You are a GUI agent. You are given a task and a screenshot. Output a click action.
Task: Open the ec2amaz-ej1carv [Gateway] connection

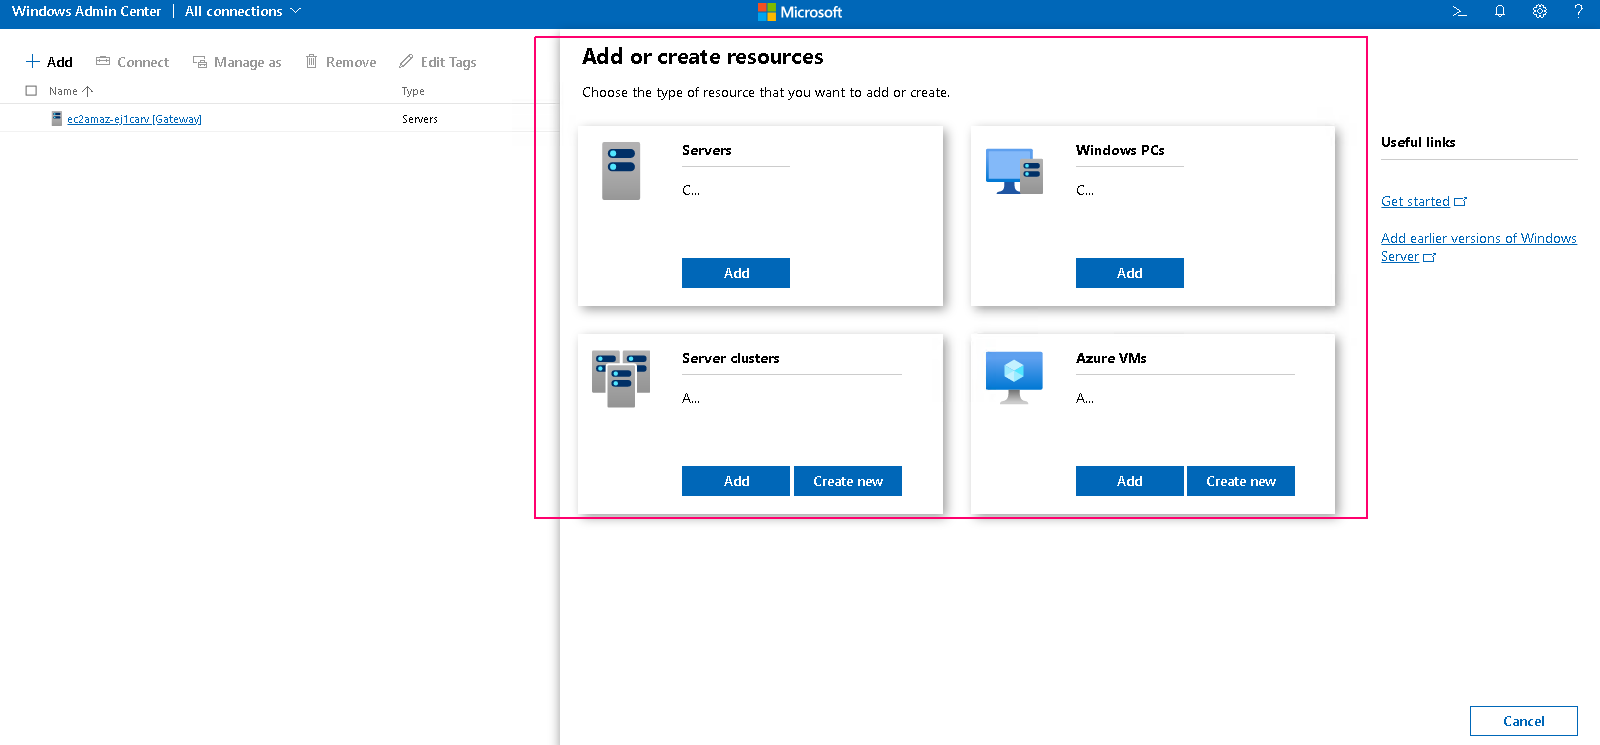coord(134,119)
